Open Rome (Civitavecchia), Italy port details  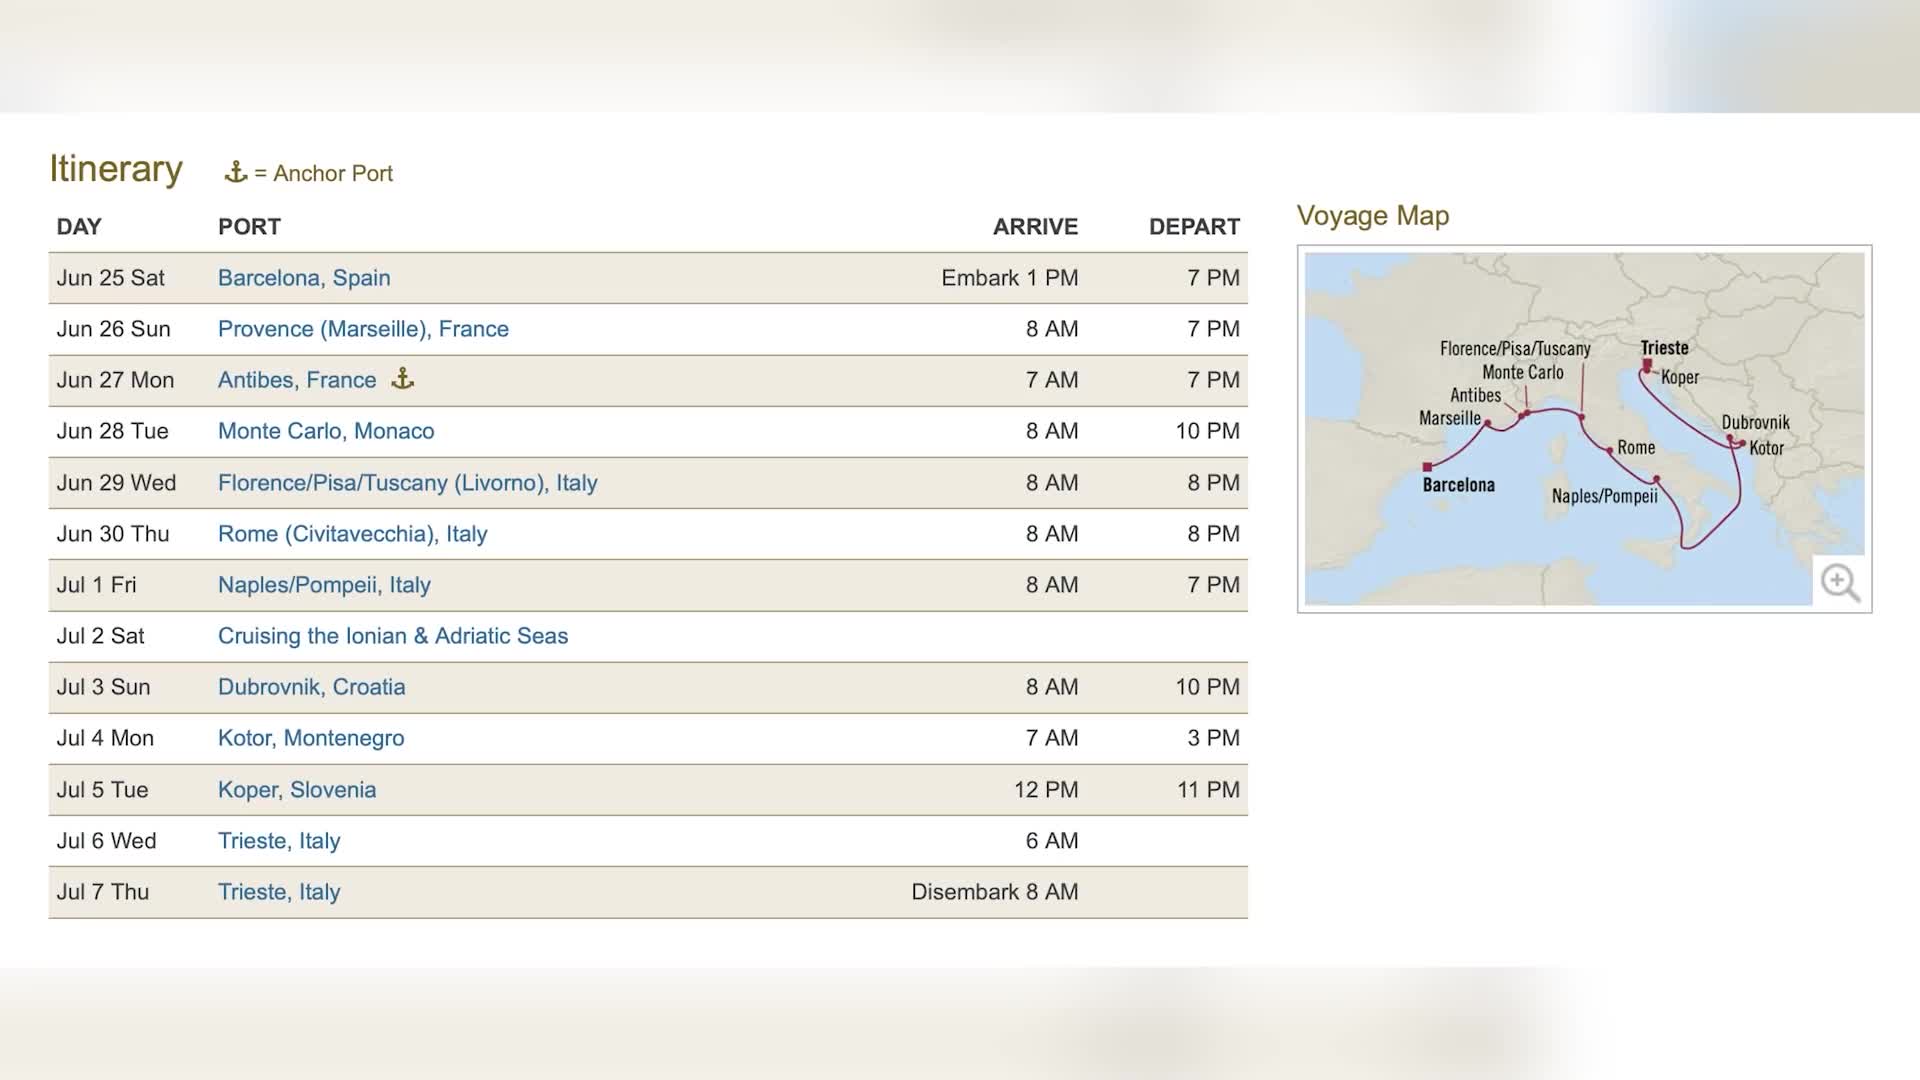click(x=352, y=534)
